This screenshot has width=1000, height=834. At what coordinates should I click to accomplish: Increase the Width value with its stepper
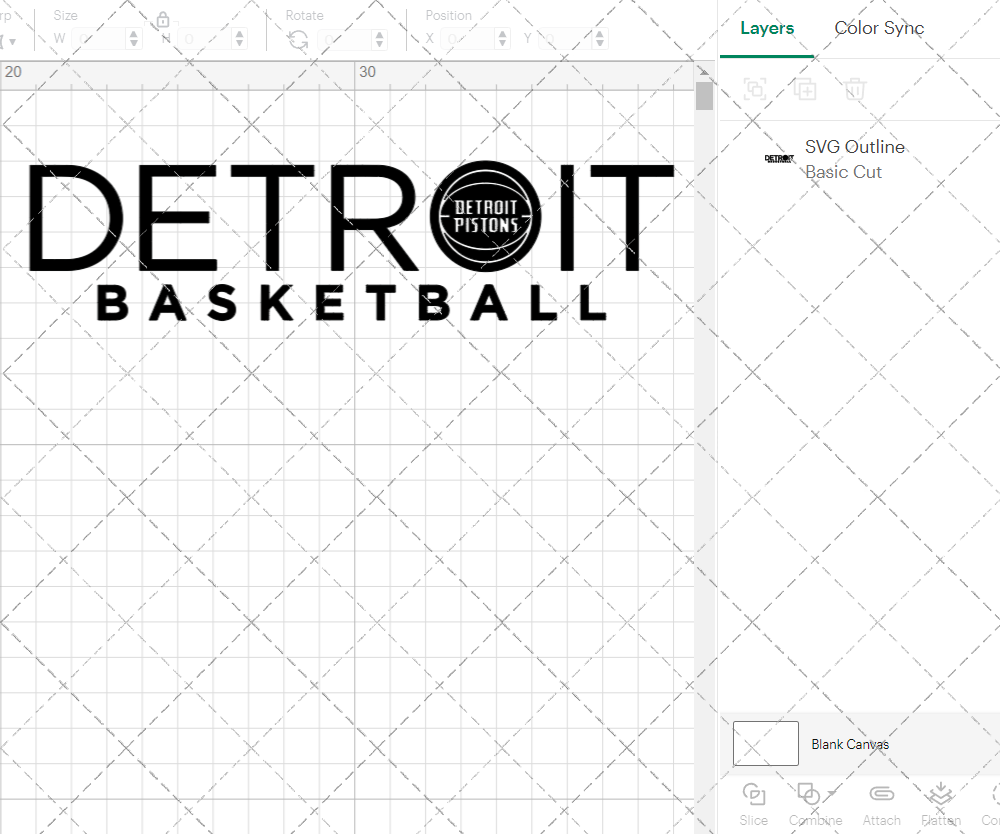(135, 33)
